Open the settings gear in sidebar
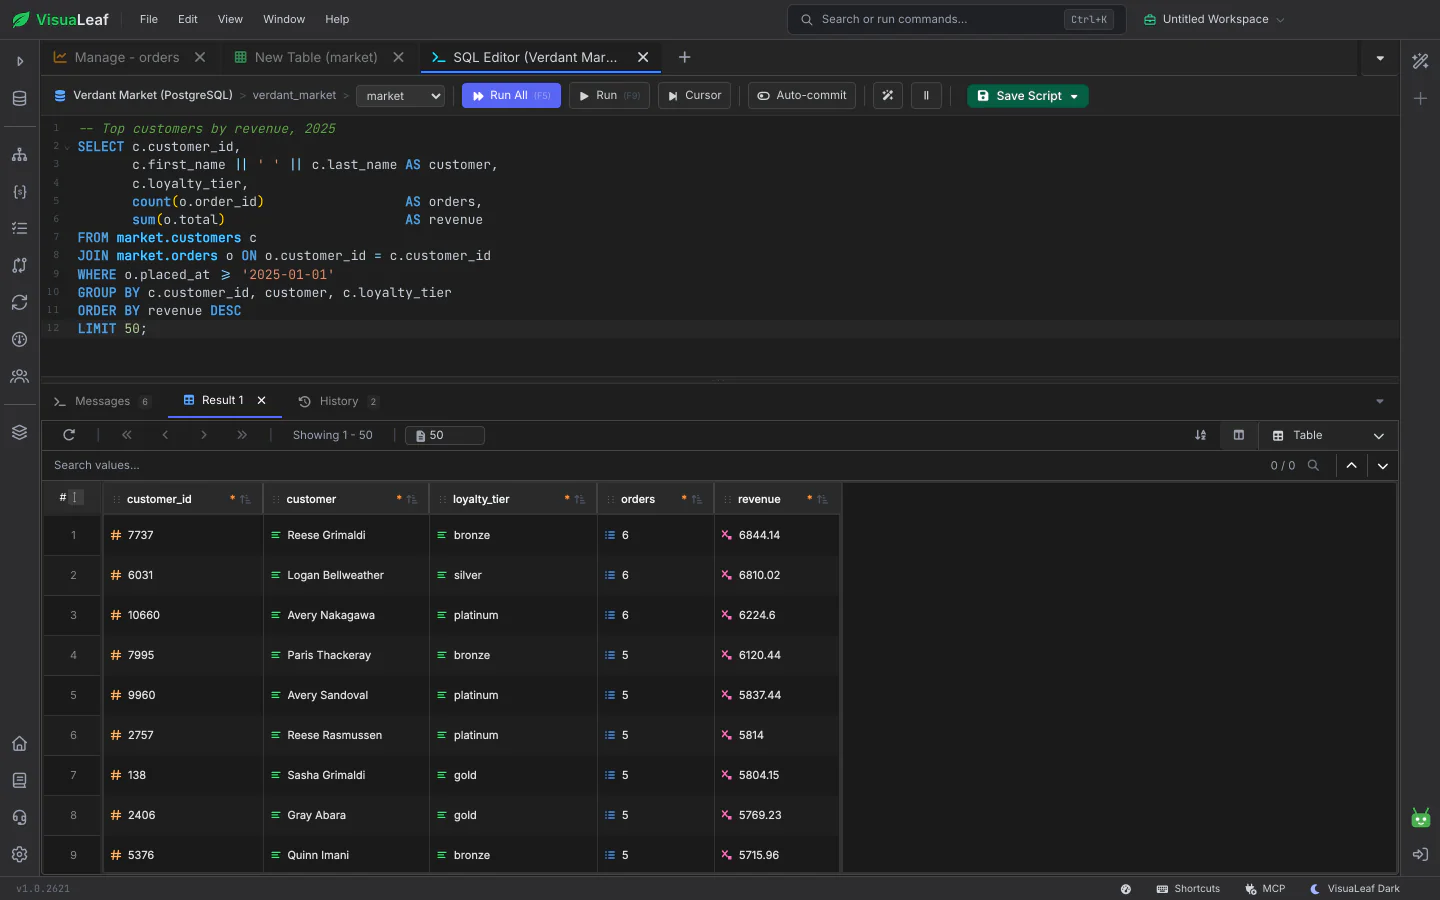 coord(19,854)
